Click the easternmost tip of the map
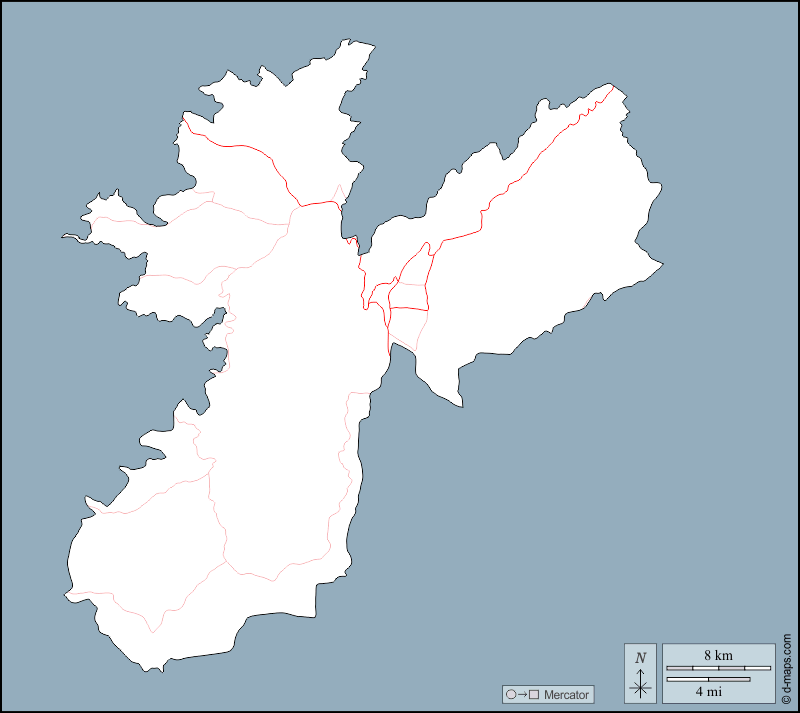The image size is (800, 713). click(661, 265)
